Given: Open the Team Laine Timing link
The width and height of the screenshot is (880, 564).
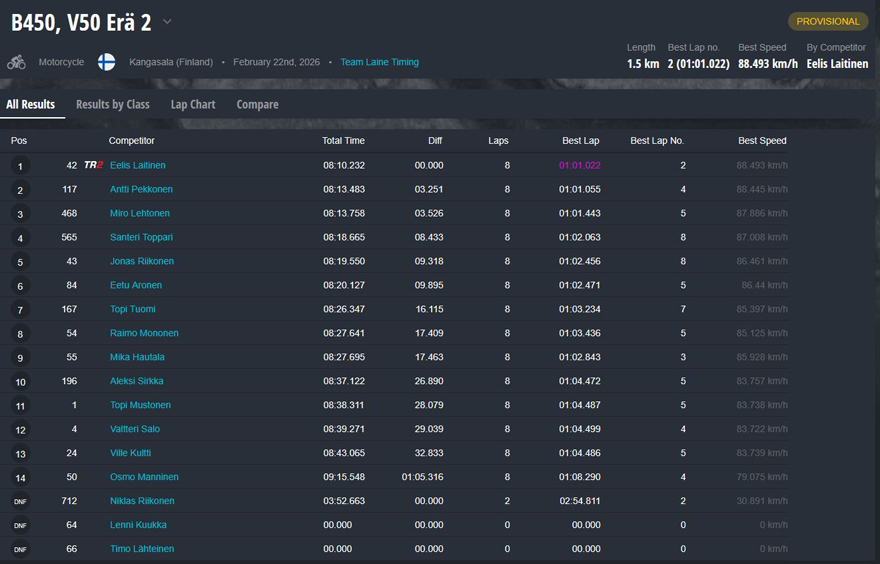Looking at the screenshot, I should 379,62.
